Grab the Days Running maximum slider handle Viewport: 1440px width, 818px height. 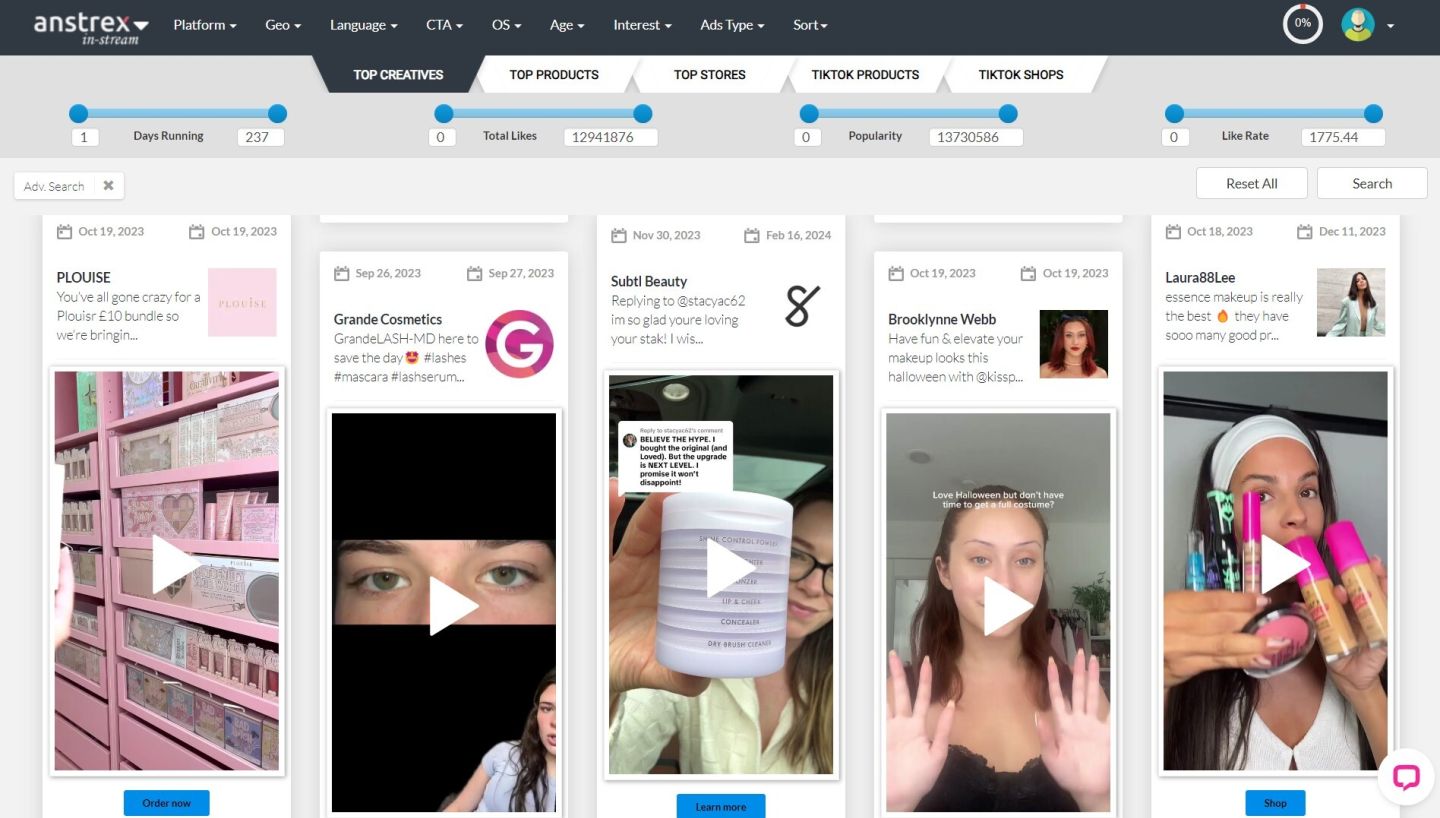point(278,114)
